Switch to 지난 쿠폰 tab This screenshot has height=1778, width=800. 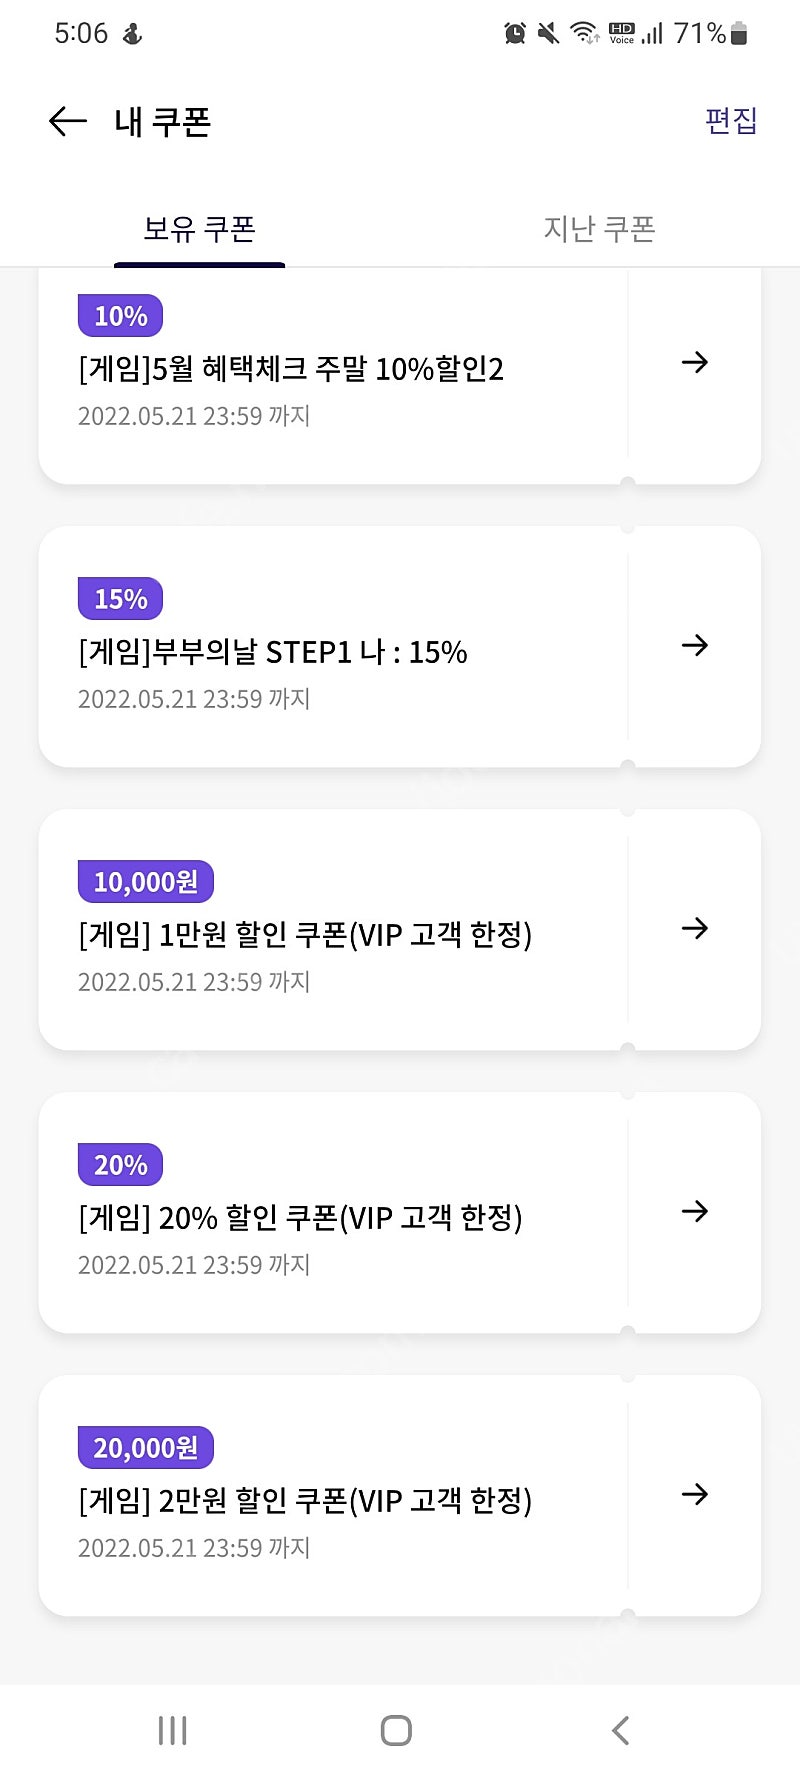[x=599, y=229]
